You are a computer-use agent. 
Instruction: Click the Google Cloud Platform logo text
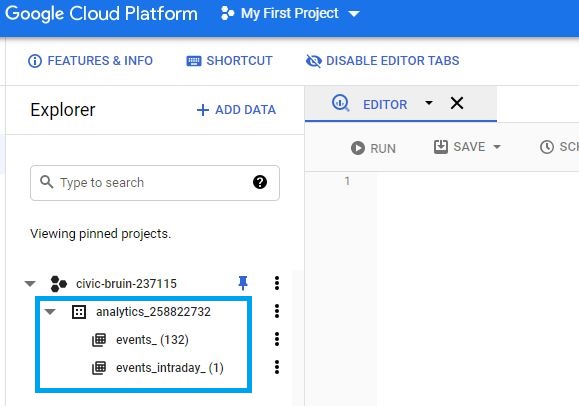(101, 14)
